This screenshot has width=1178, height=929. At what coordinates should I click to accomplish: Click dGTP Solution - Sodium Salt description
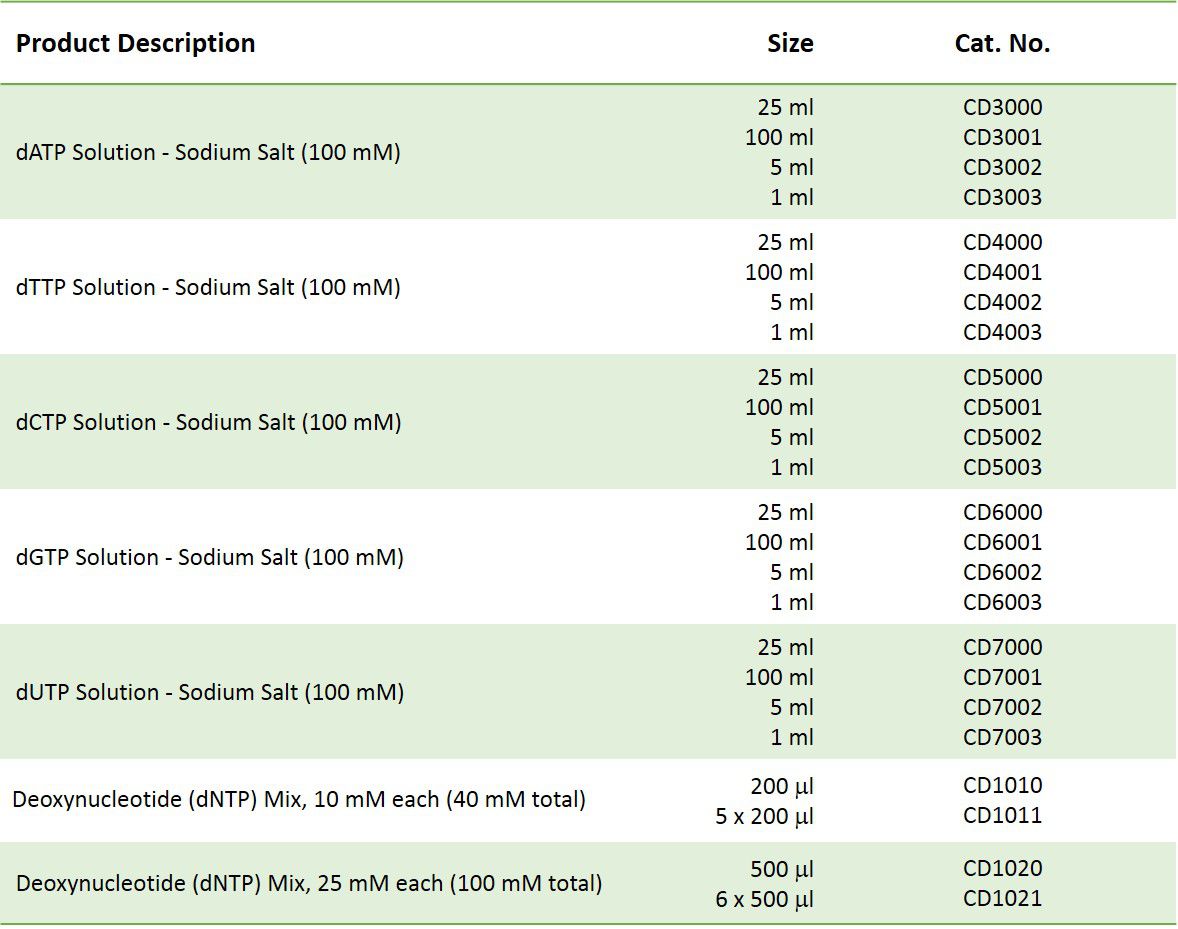click(210, 558)
